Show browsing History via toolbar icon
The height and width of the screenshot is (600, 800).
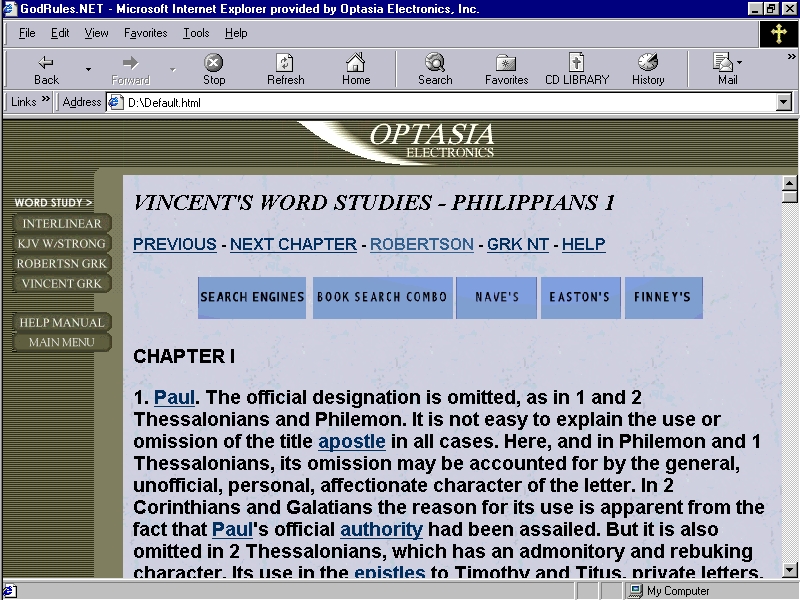point(648,63)
